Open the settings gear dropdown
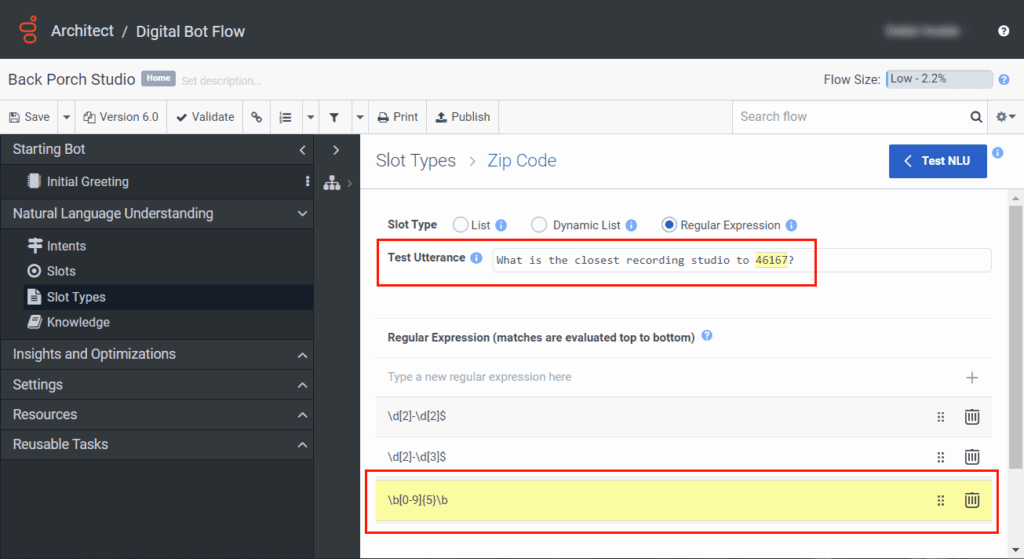Image resolution: width=1024 pixels, height=559 pixels. (x=1004, y=117)
